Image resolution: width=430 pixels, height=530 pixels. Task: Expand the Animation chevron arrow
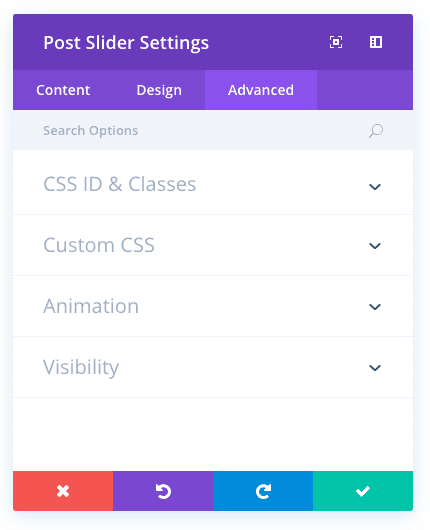tap(375, 307)
